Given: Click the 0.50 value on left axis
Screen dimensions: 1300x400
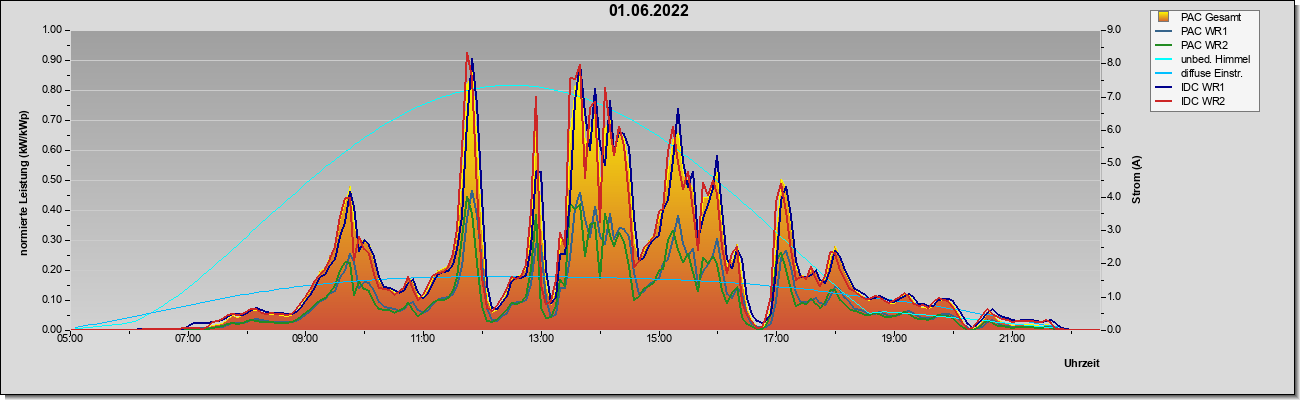Looking at the screenshot, I should click(51, 180).
